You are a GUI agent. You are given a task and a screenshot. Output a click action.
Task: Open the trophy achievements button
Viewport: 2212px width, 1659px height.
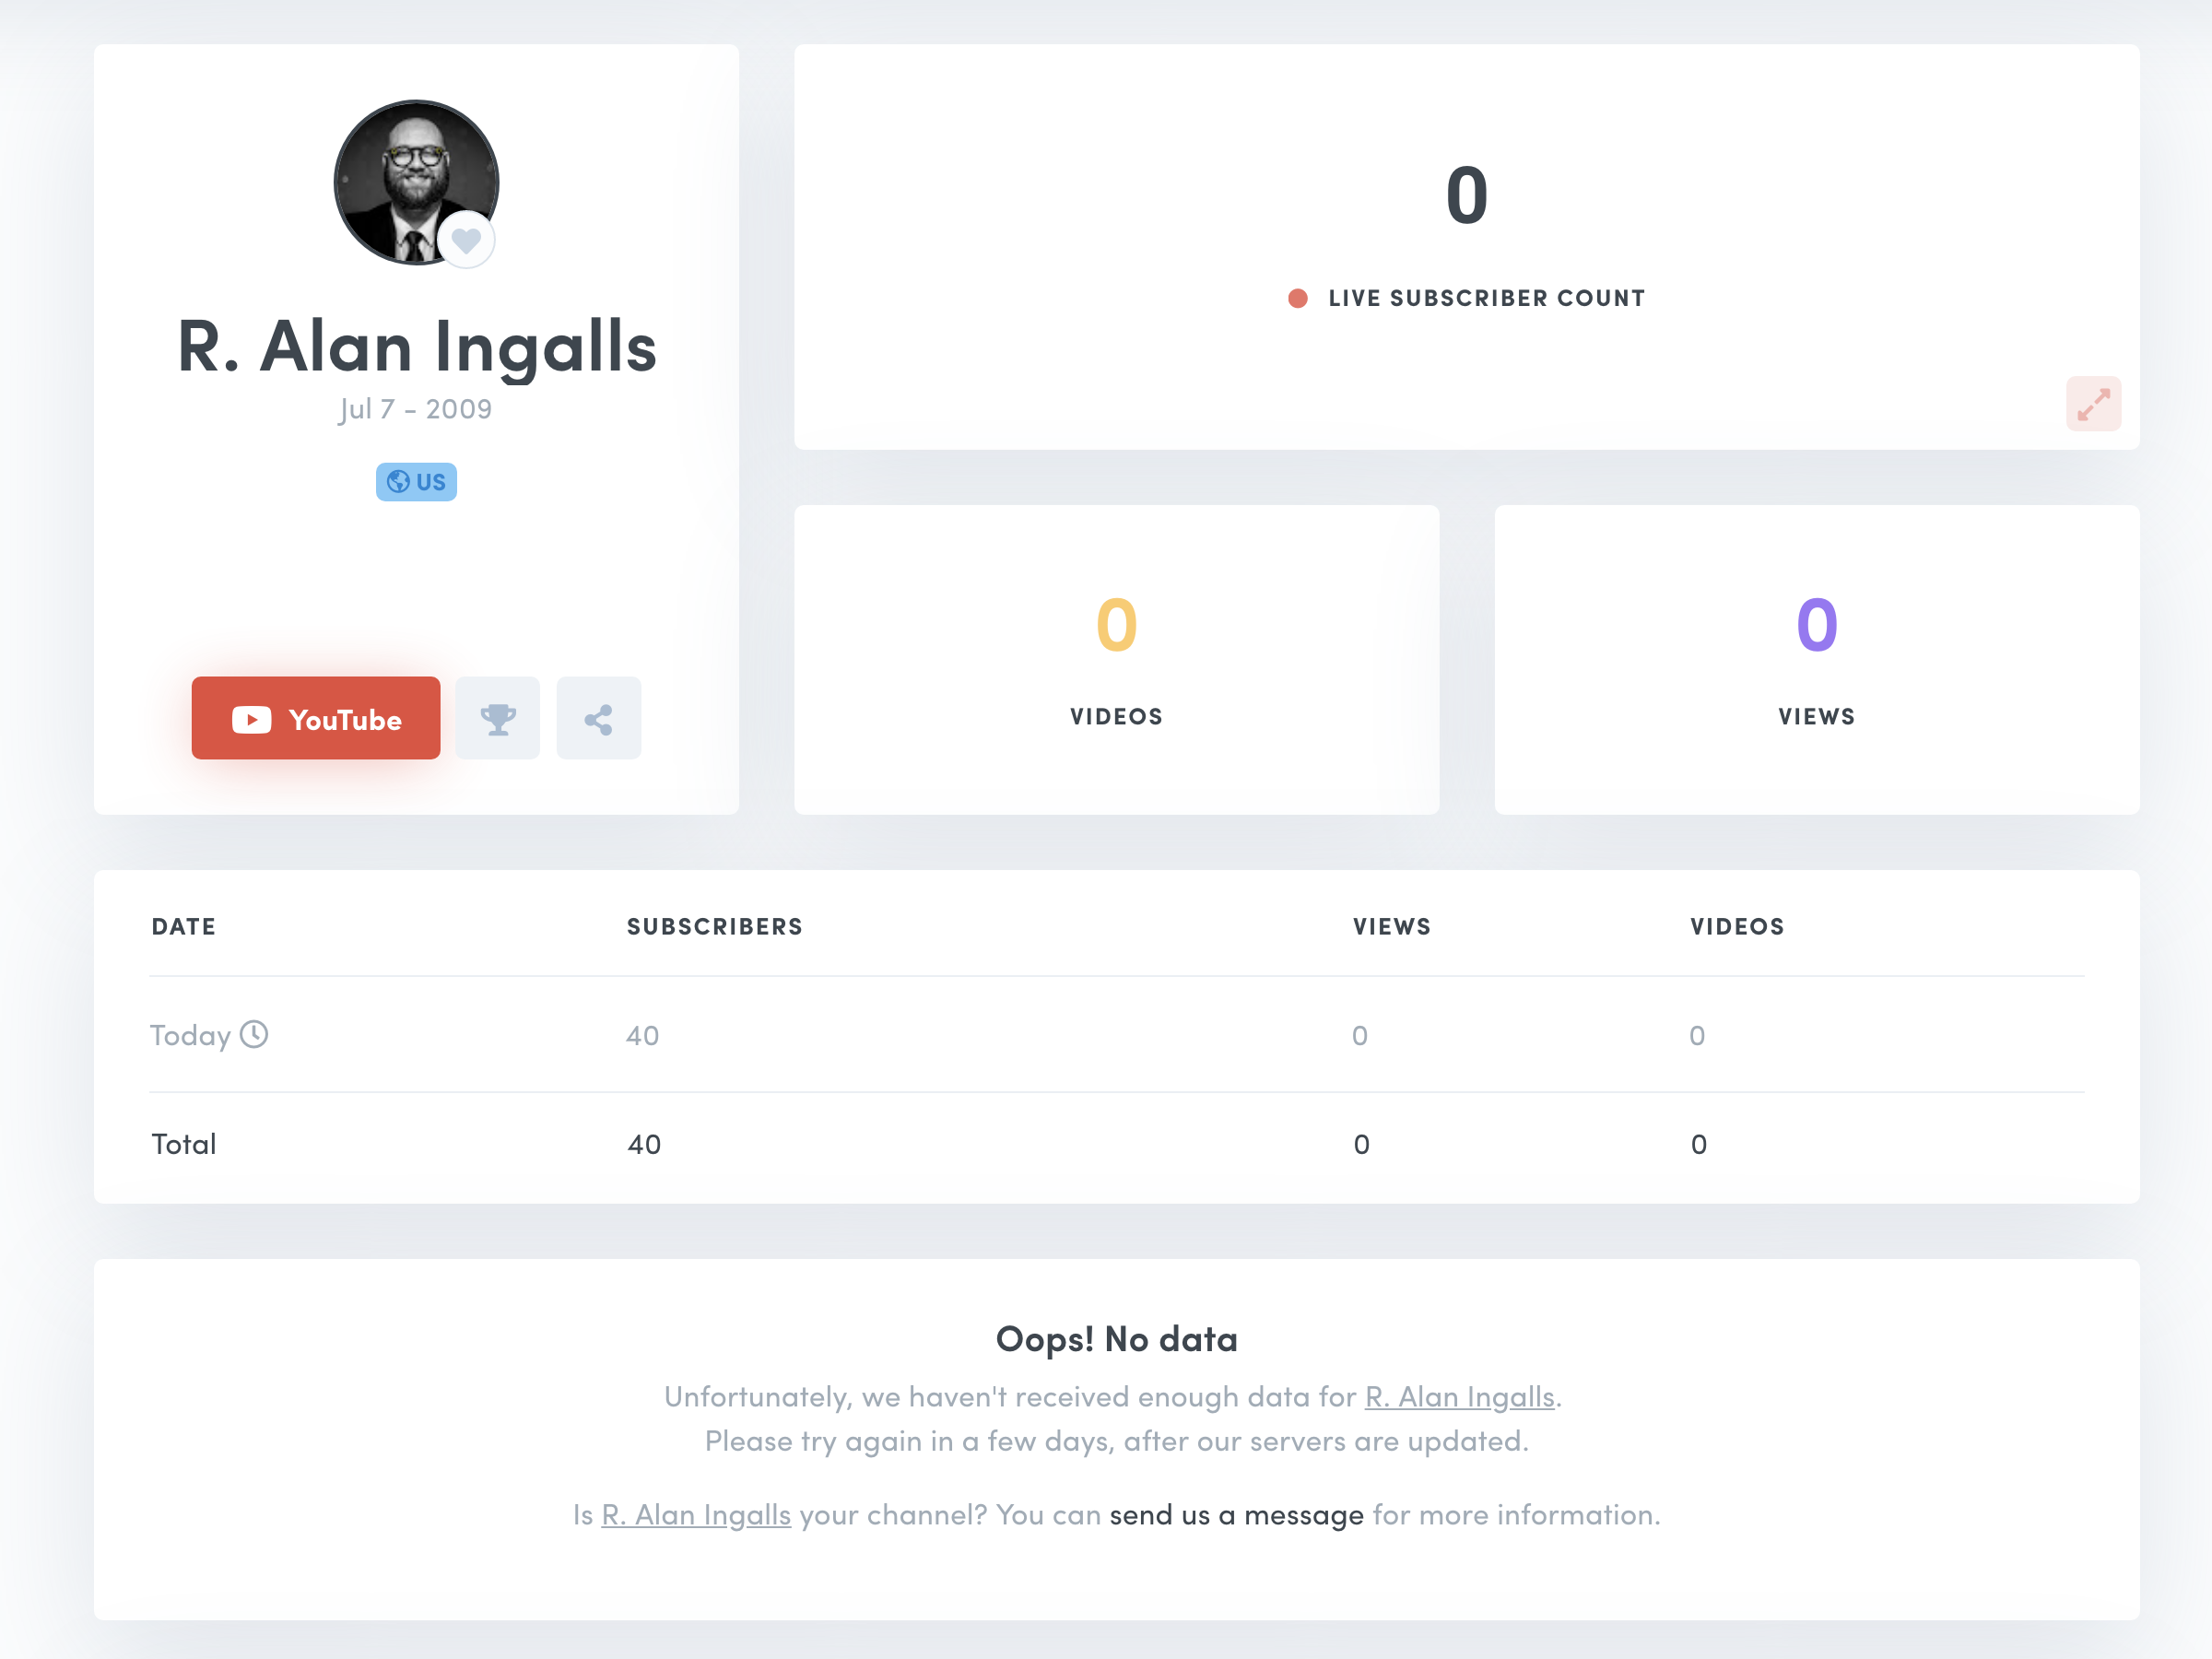497,718
